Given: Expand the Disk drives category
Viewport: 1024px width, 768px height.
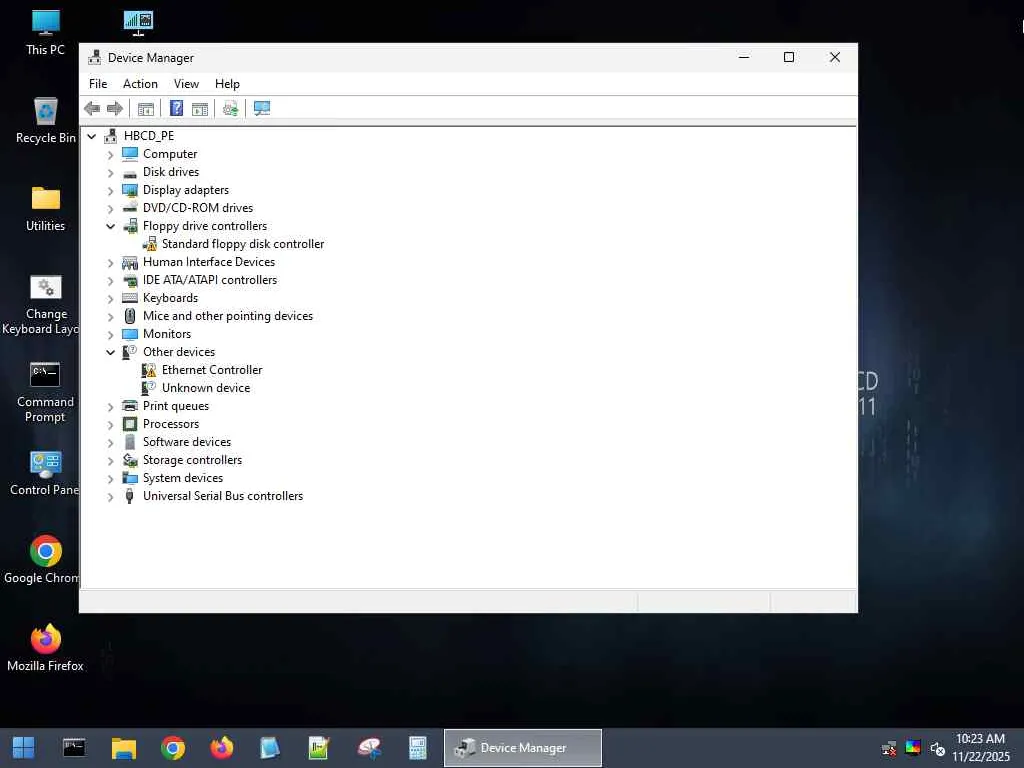Looking at the screenshot, I should (x=110, y=173).
